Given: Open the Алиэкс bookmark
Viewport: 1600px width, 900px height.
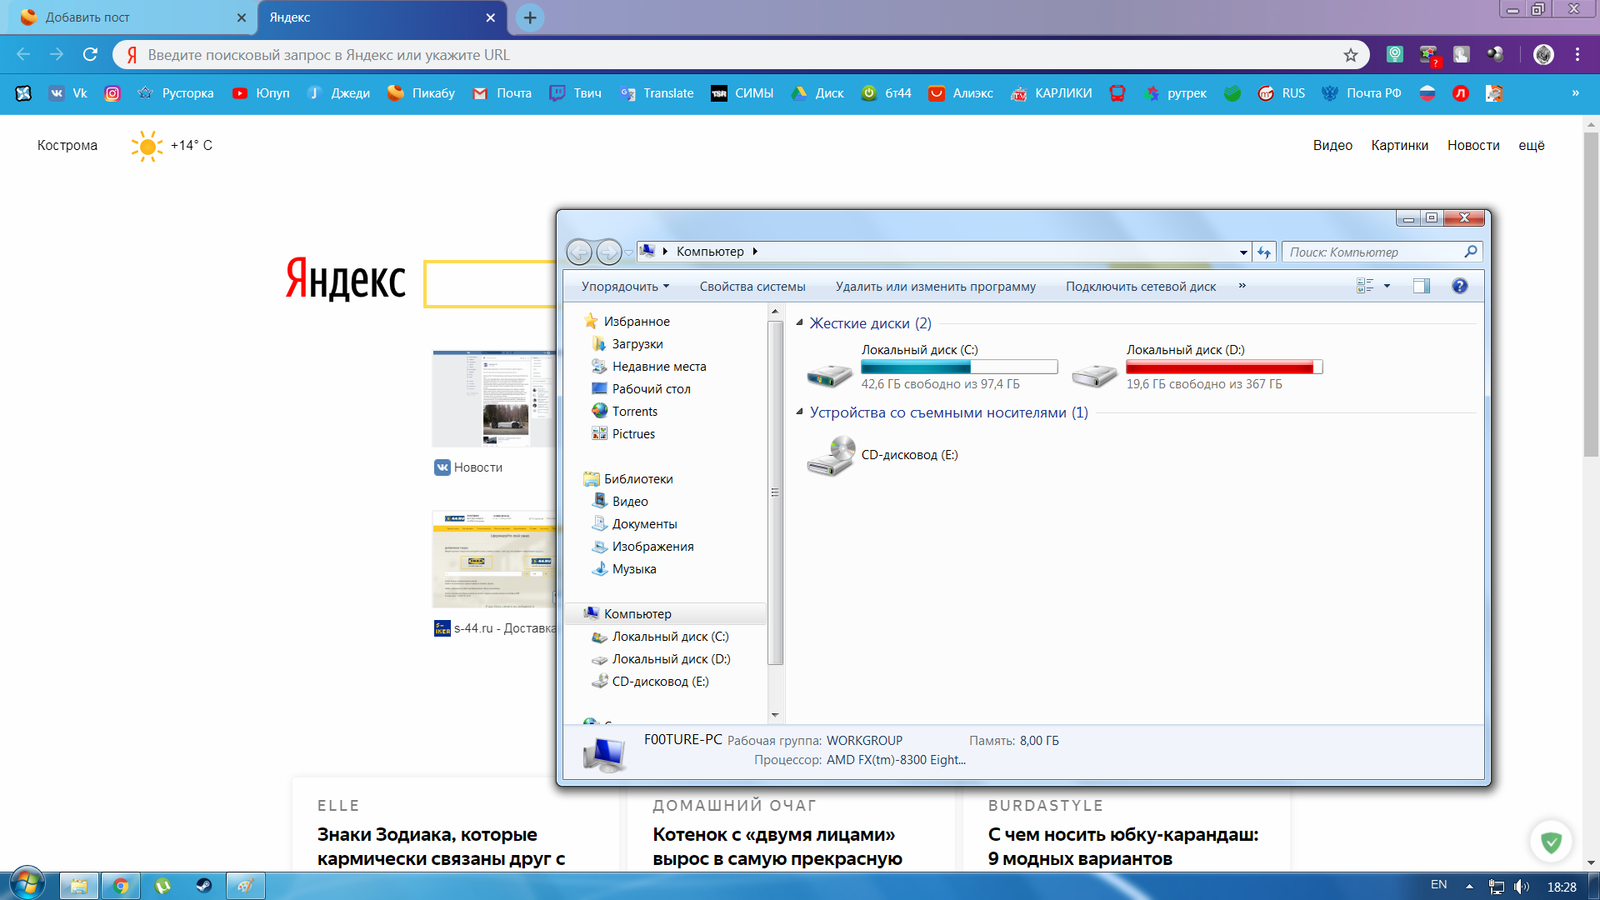Looking at the screenshot, I should click(x=961, y=93).
